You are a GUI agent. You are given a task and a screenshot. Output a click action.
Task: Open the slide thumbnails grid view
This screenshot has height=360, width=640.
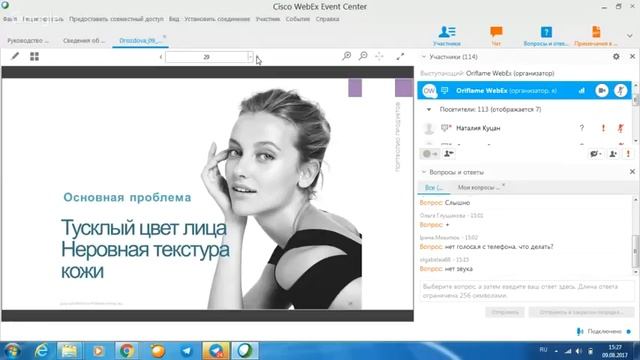[x=34, y=56]
